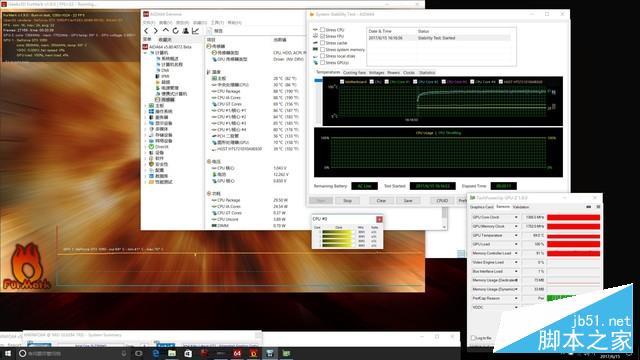Open the Graphics Card tab in GPU-Z
This screenshot has height=360, width=640.
pos(482,207)
